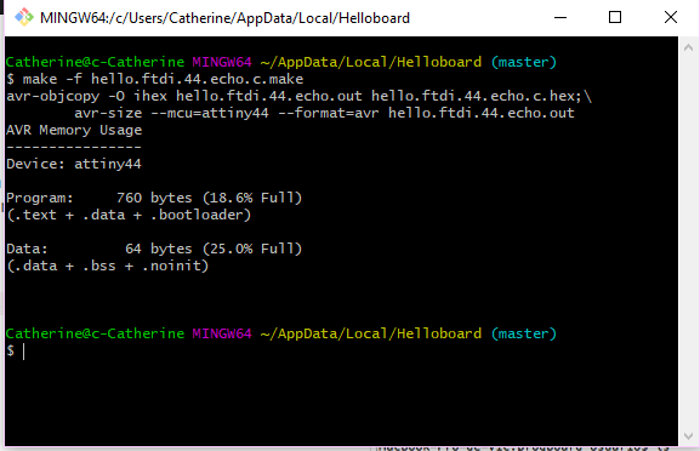Click the 'Program: 760 bytes (18.6% Full)' line

click(x=154, y=198)
